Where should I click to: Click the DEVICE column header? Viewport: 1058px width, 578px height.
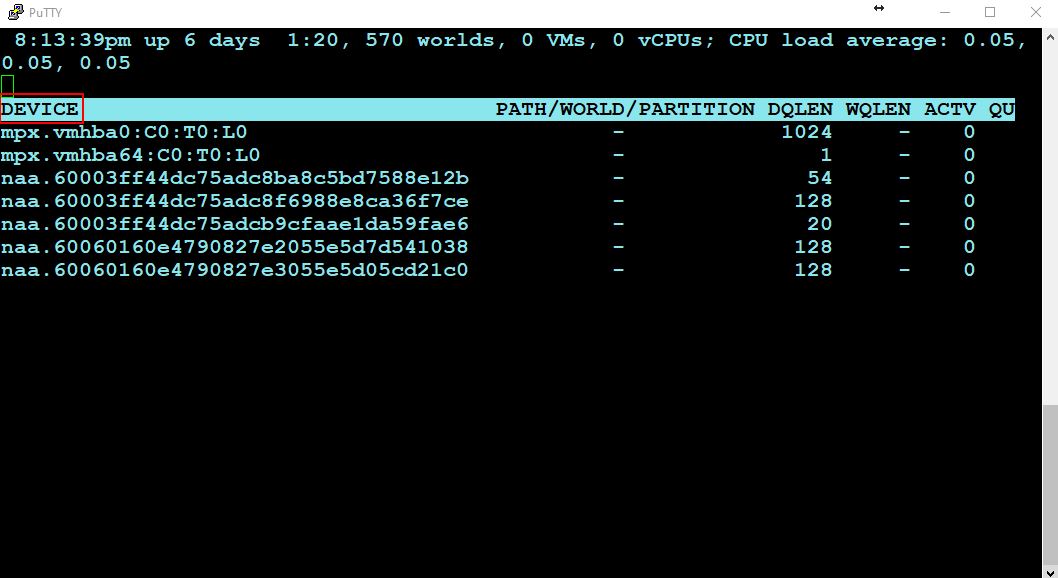[x=40, y=109]
